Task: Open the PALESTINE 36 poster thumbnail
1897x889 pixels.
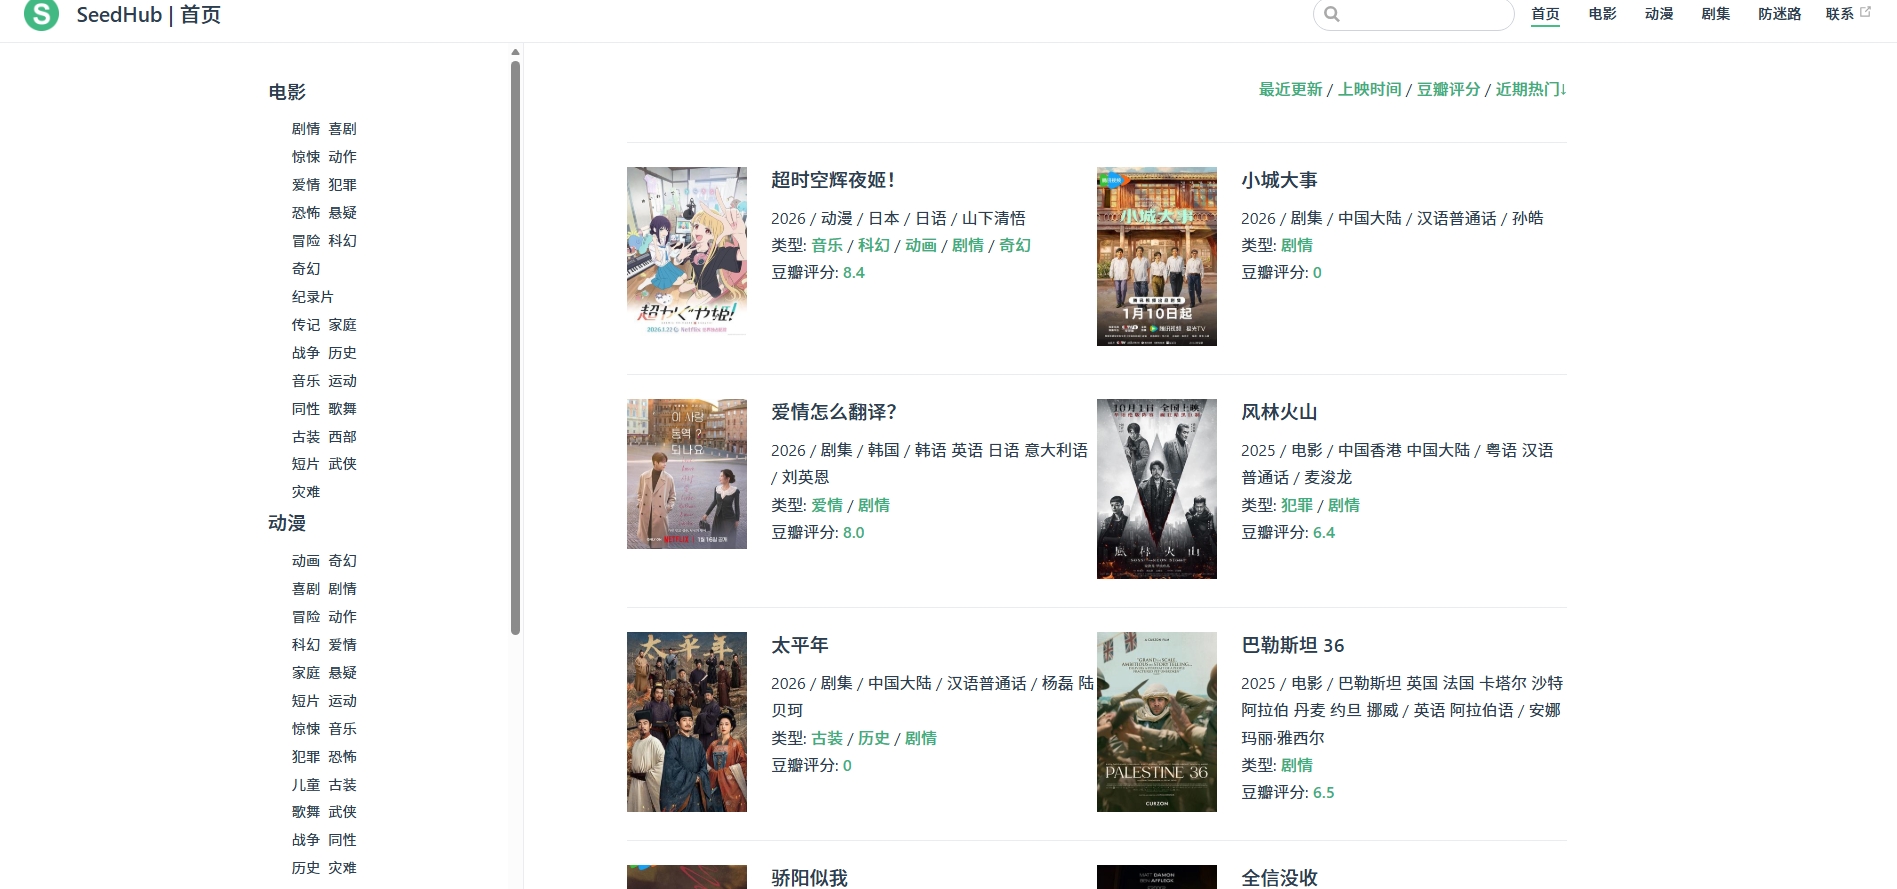Action: pyautogui.click(x=1157, y=722)
